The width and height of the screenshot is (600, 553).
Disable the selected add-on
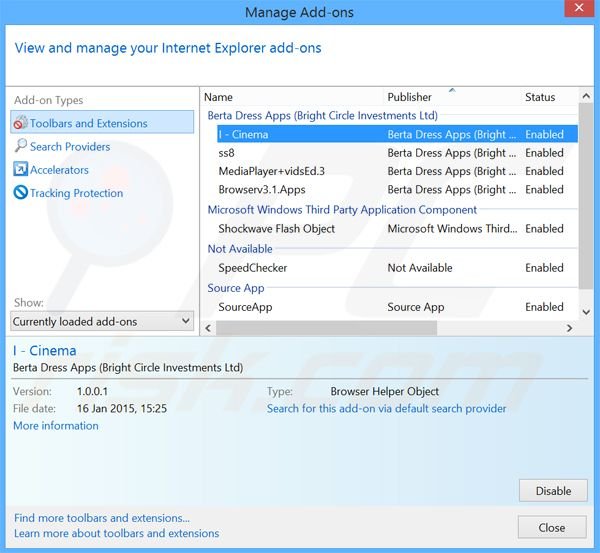pyautogui.click(x=553, y=491)
